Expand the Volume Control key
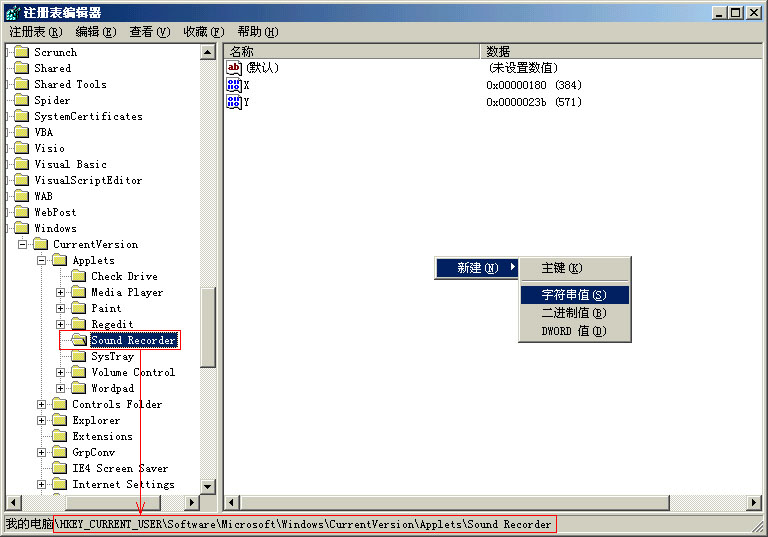768x537 pixels. point(60,372)
